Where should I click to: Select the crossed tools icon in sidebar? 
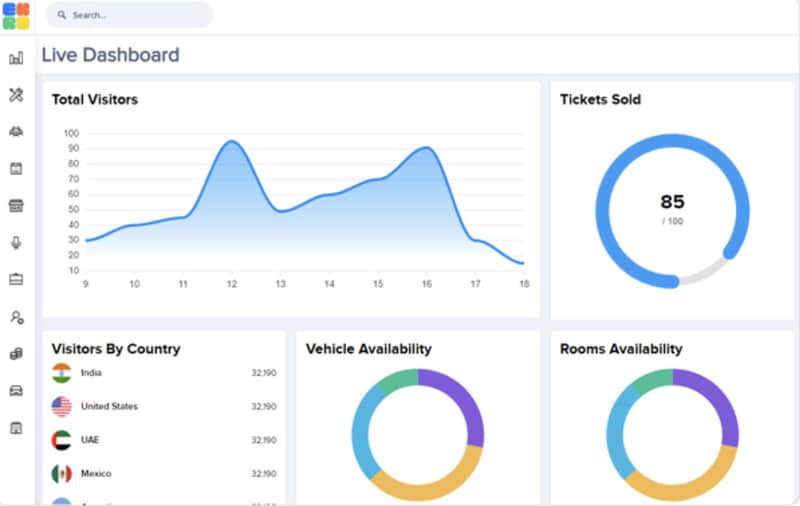(16, 95)
